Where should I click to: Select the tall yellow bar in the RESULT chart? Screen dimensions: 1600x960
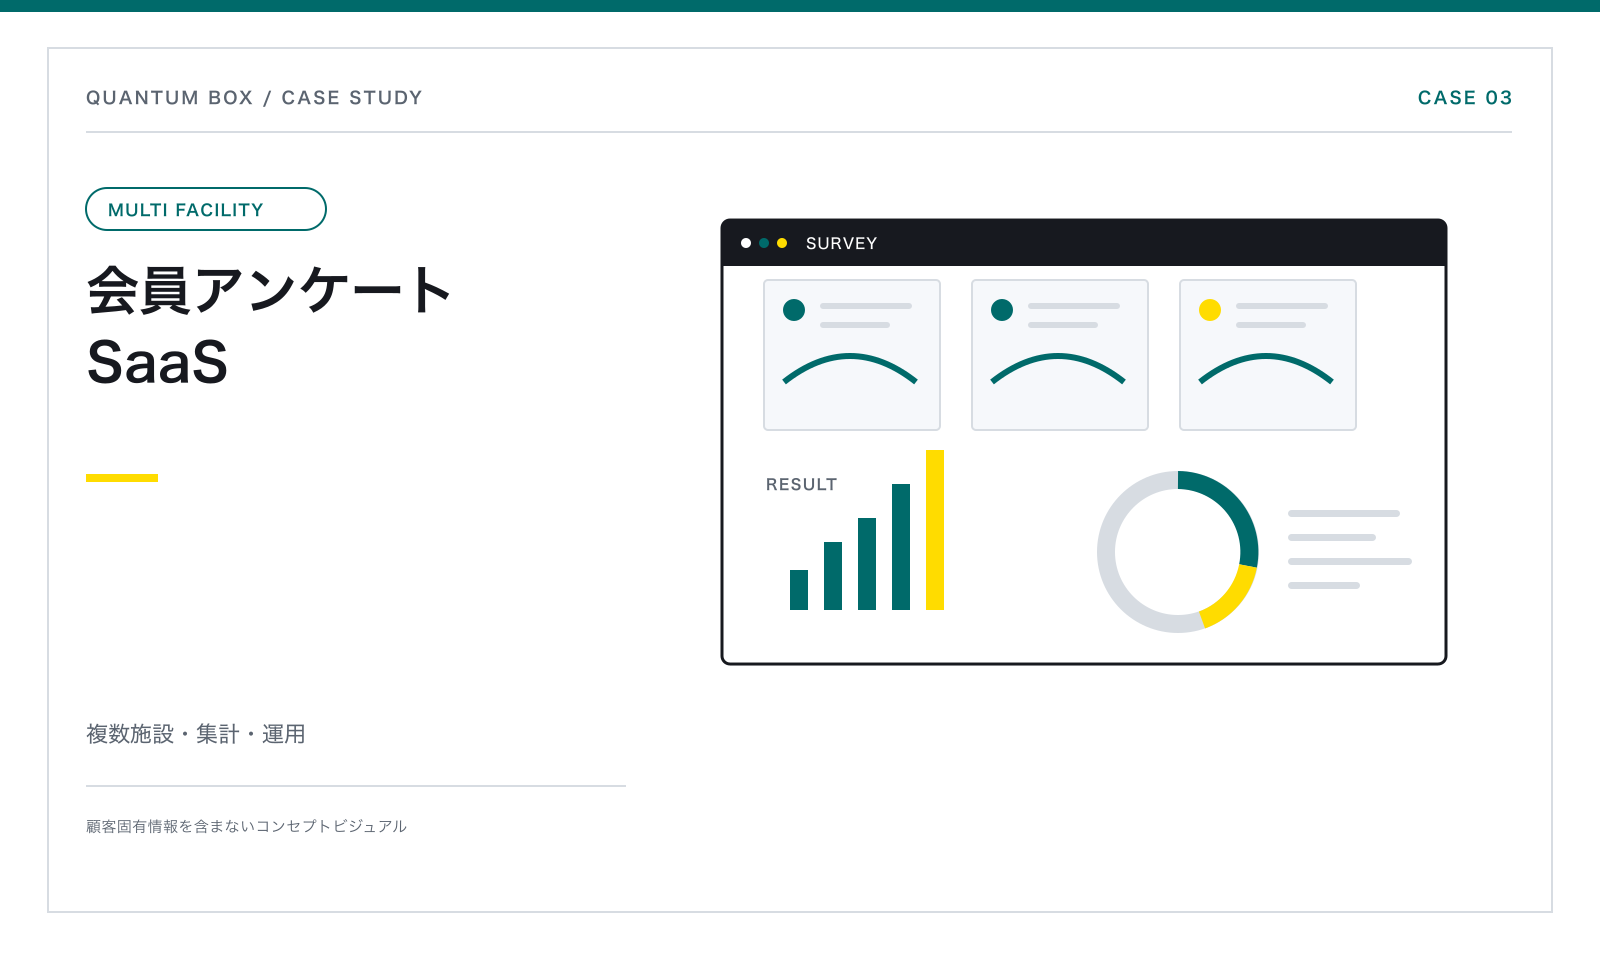(935, 530)
